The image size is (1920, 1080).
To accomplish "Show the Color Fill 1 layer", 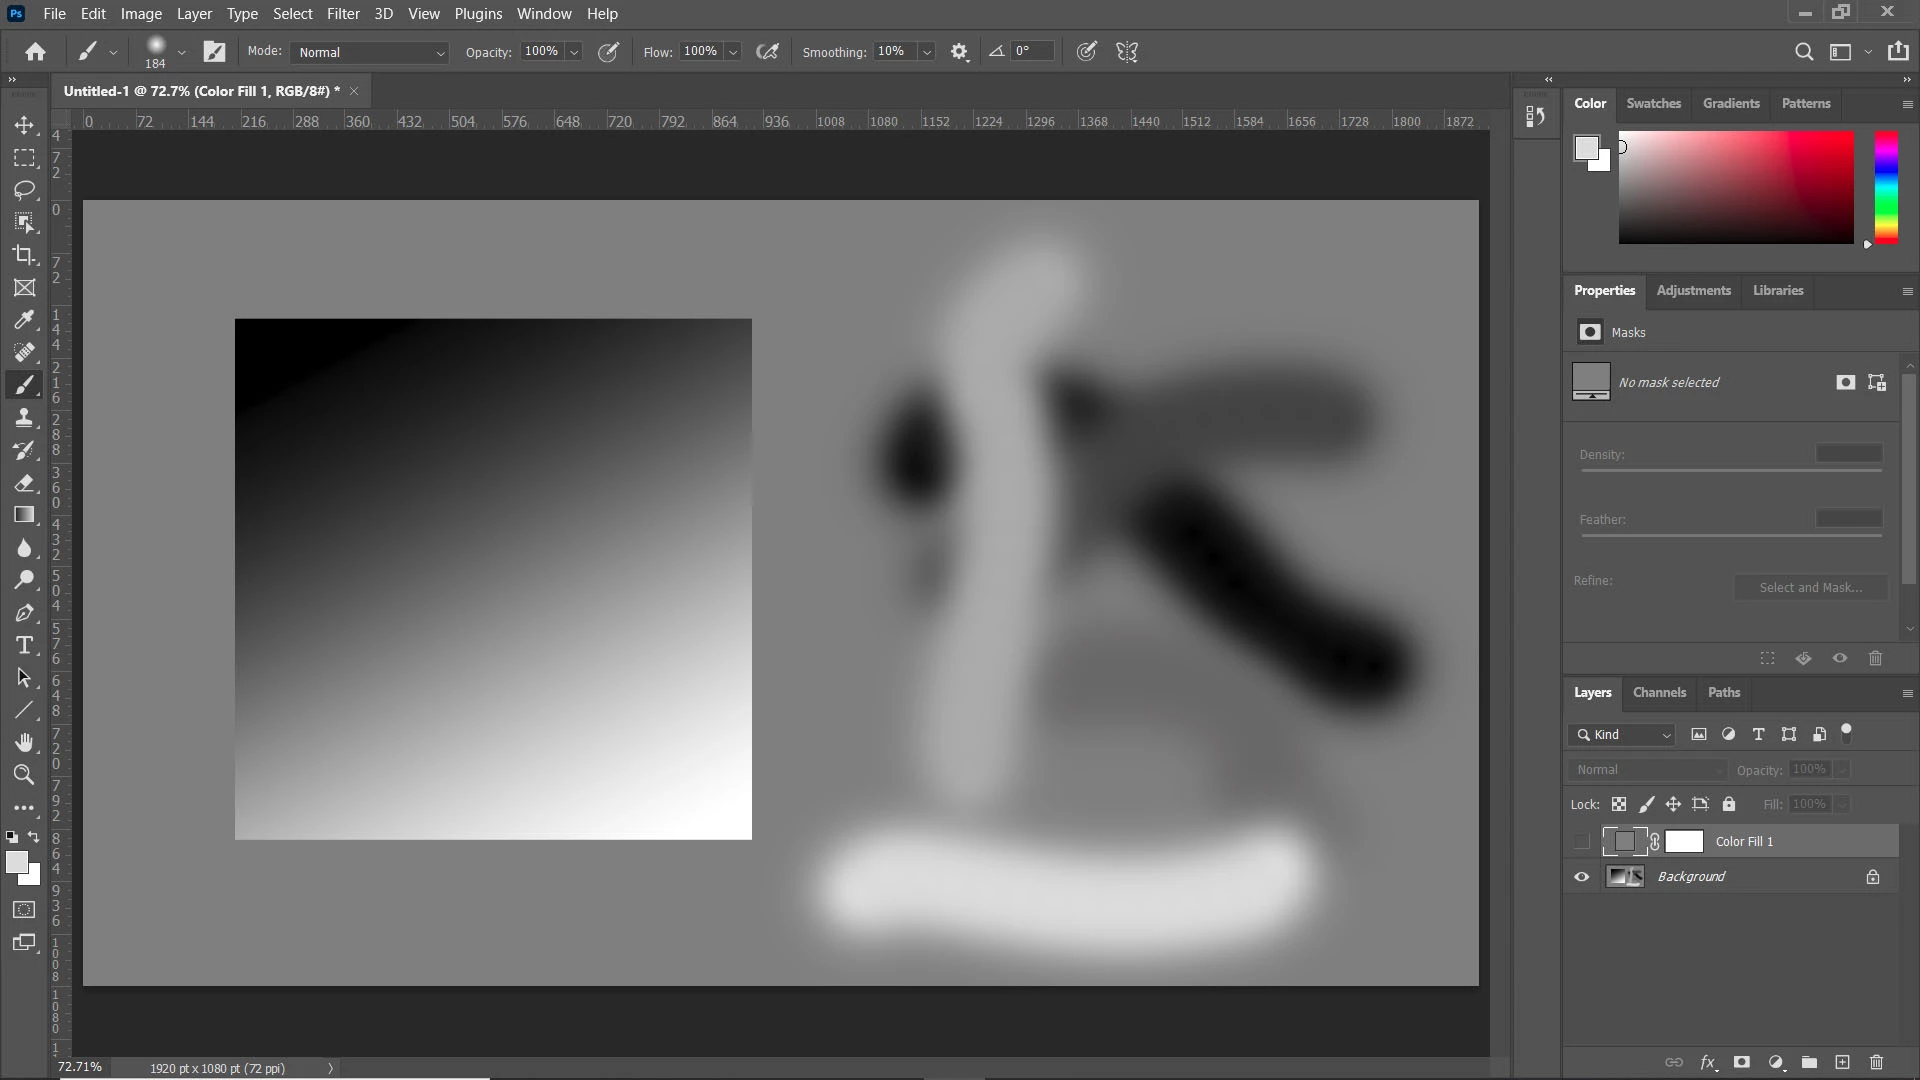I will (x=1581, y=842).
